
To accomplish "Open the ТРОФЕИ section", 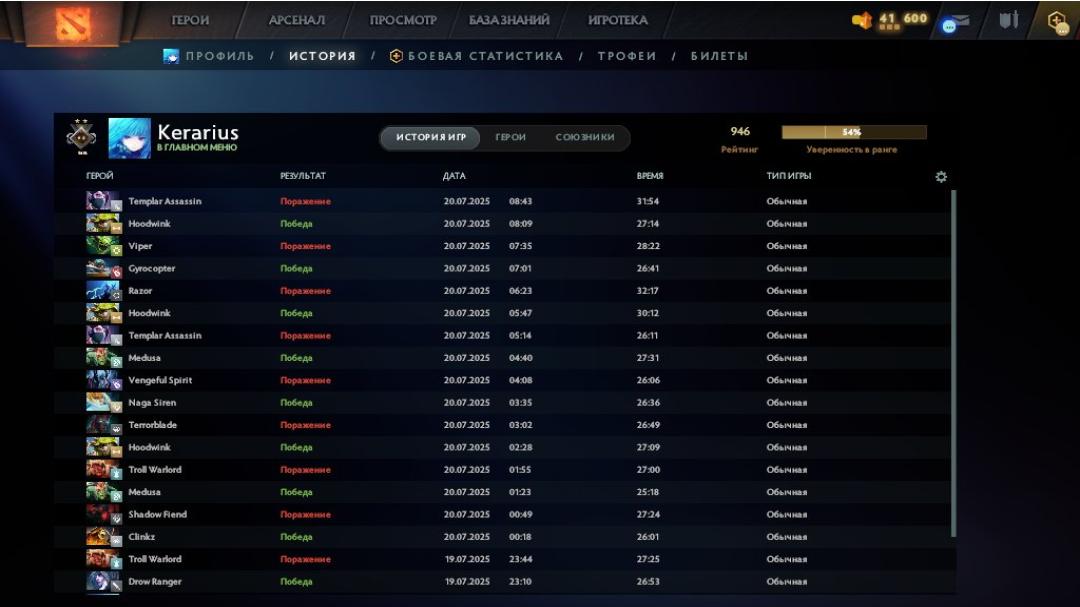I will click(627, 56).
